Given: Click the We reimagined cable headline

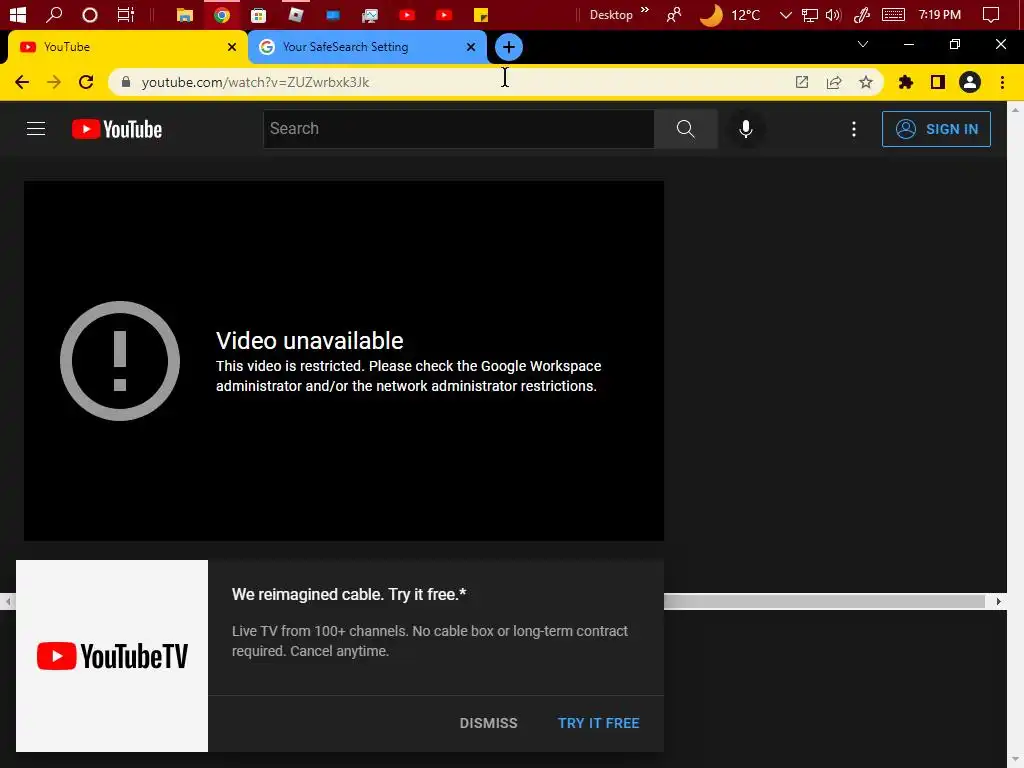Looking at the screenshot, I should (349, 594).
